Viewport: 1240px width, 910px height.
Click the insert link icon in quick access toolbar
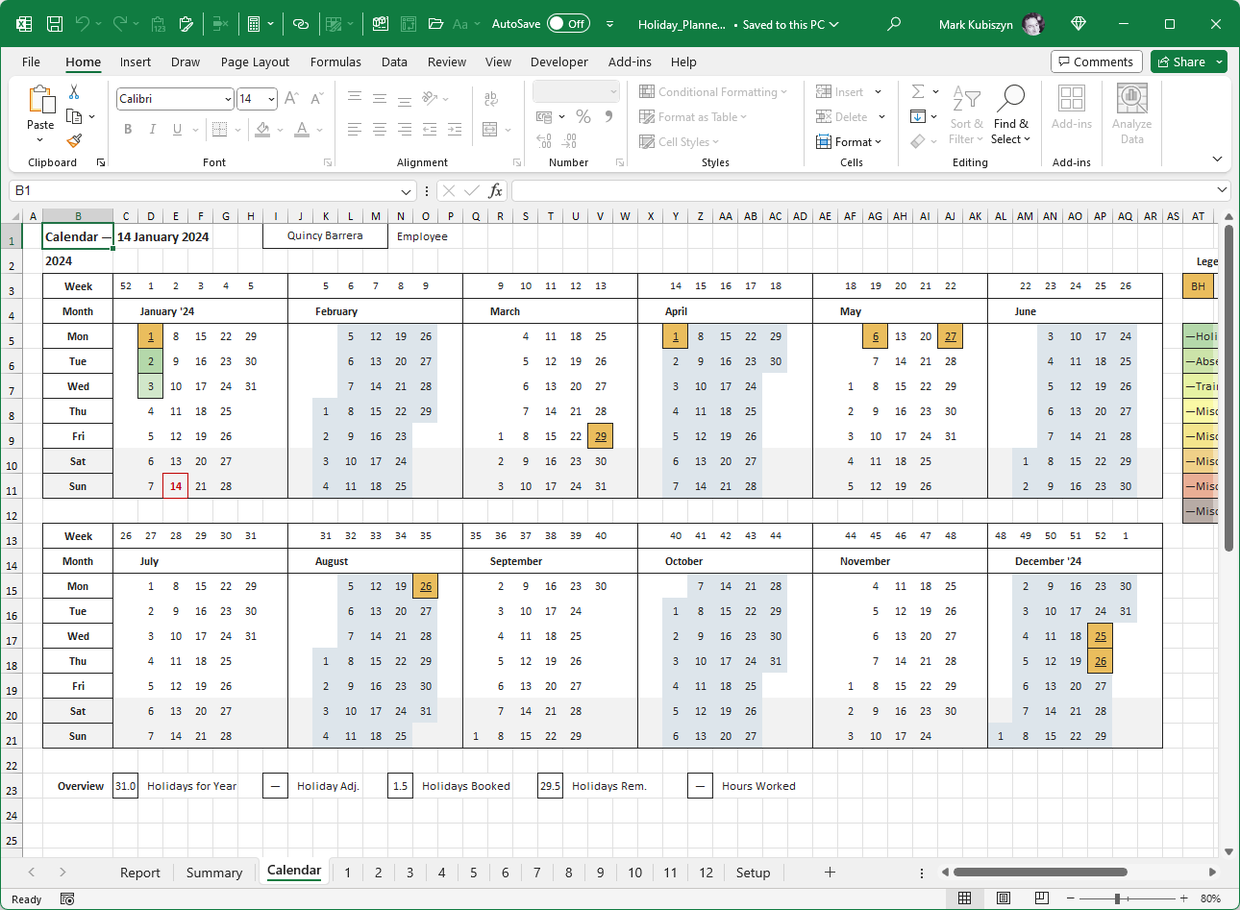click(x=300, y=24)
